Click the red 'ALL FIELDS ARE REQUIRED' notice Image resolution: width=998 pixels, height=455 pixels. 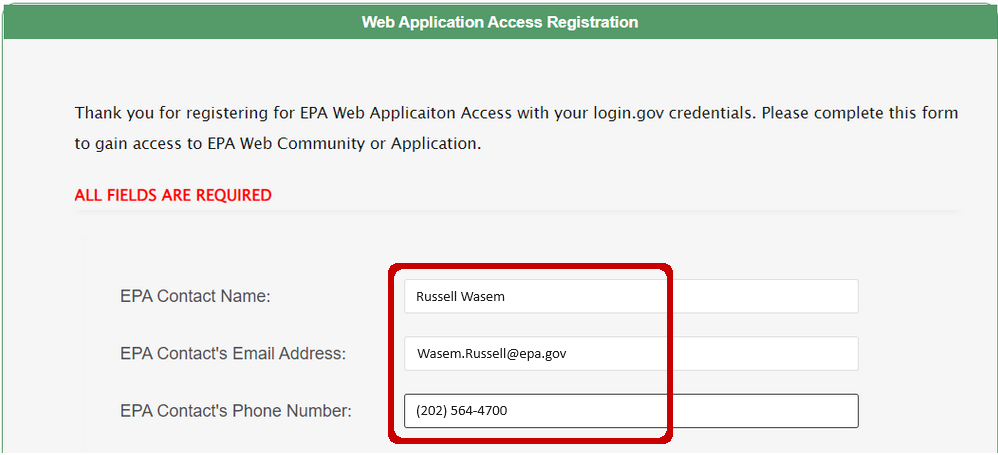click(173, 195)
